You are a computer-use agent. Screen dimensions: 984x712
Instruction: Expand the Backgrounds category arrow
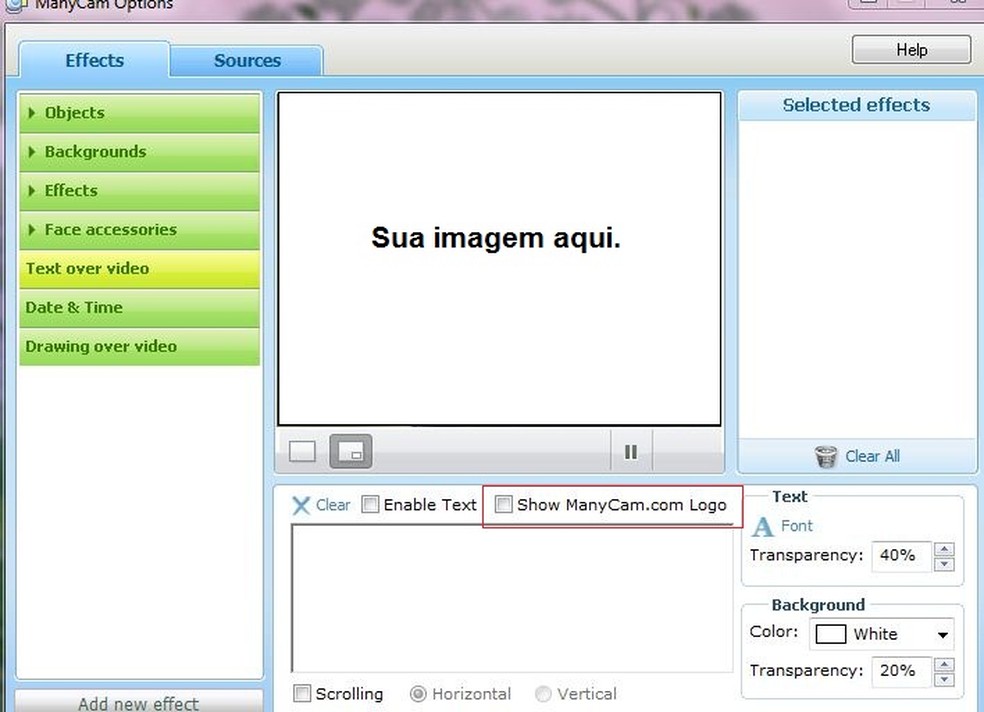coord(32,151)
